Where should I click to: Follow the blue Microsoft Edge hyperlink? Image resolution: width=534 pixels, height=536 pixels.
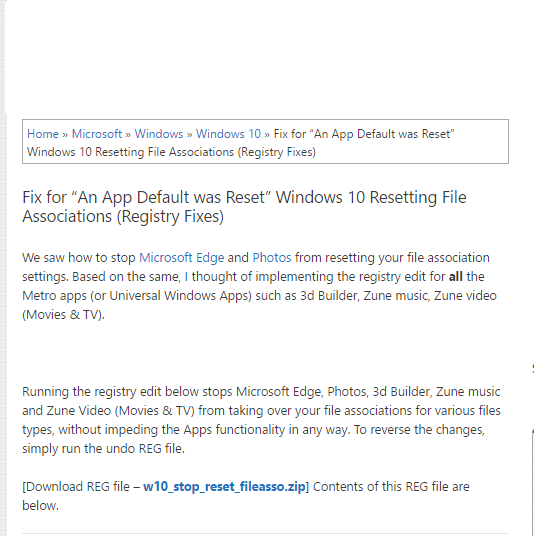(x=182, y=257)
